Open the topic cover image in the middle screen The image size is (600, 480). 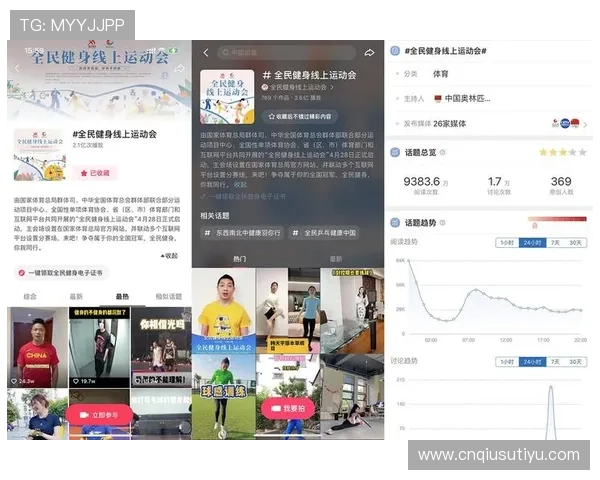[227, 96]
